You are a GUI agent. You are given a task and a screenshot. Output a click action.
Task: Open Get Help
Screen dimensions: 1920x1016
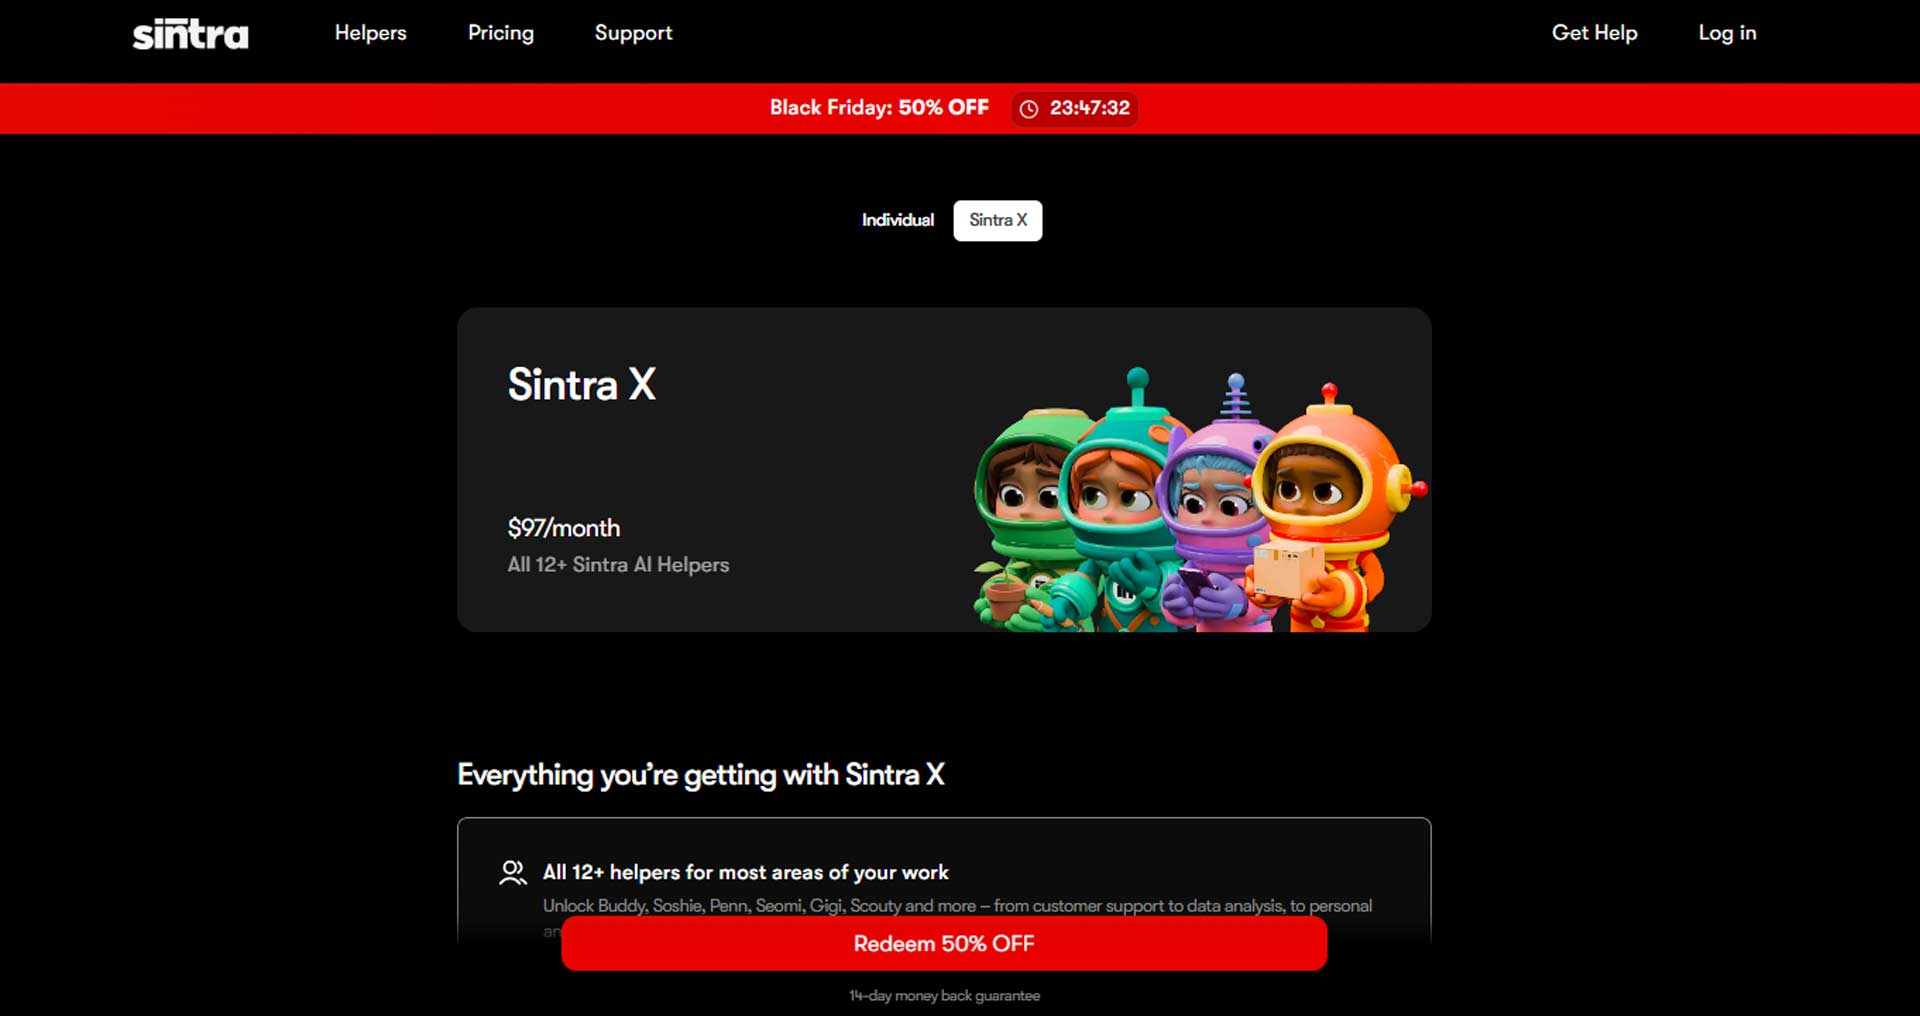[x=1595, y=33]
